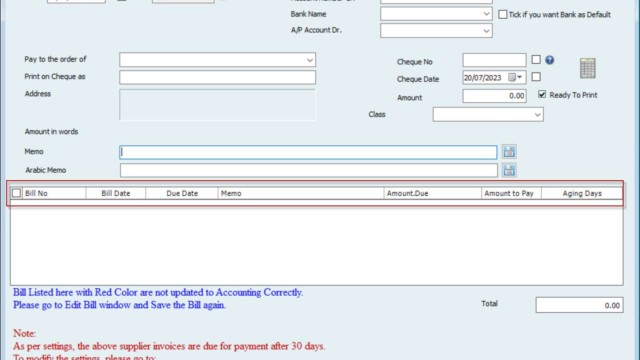
Task: Save Arabic memo using its disk icon
Action: (509, 170)
